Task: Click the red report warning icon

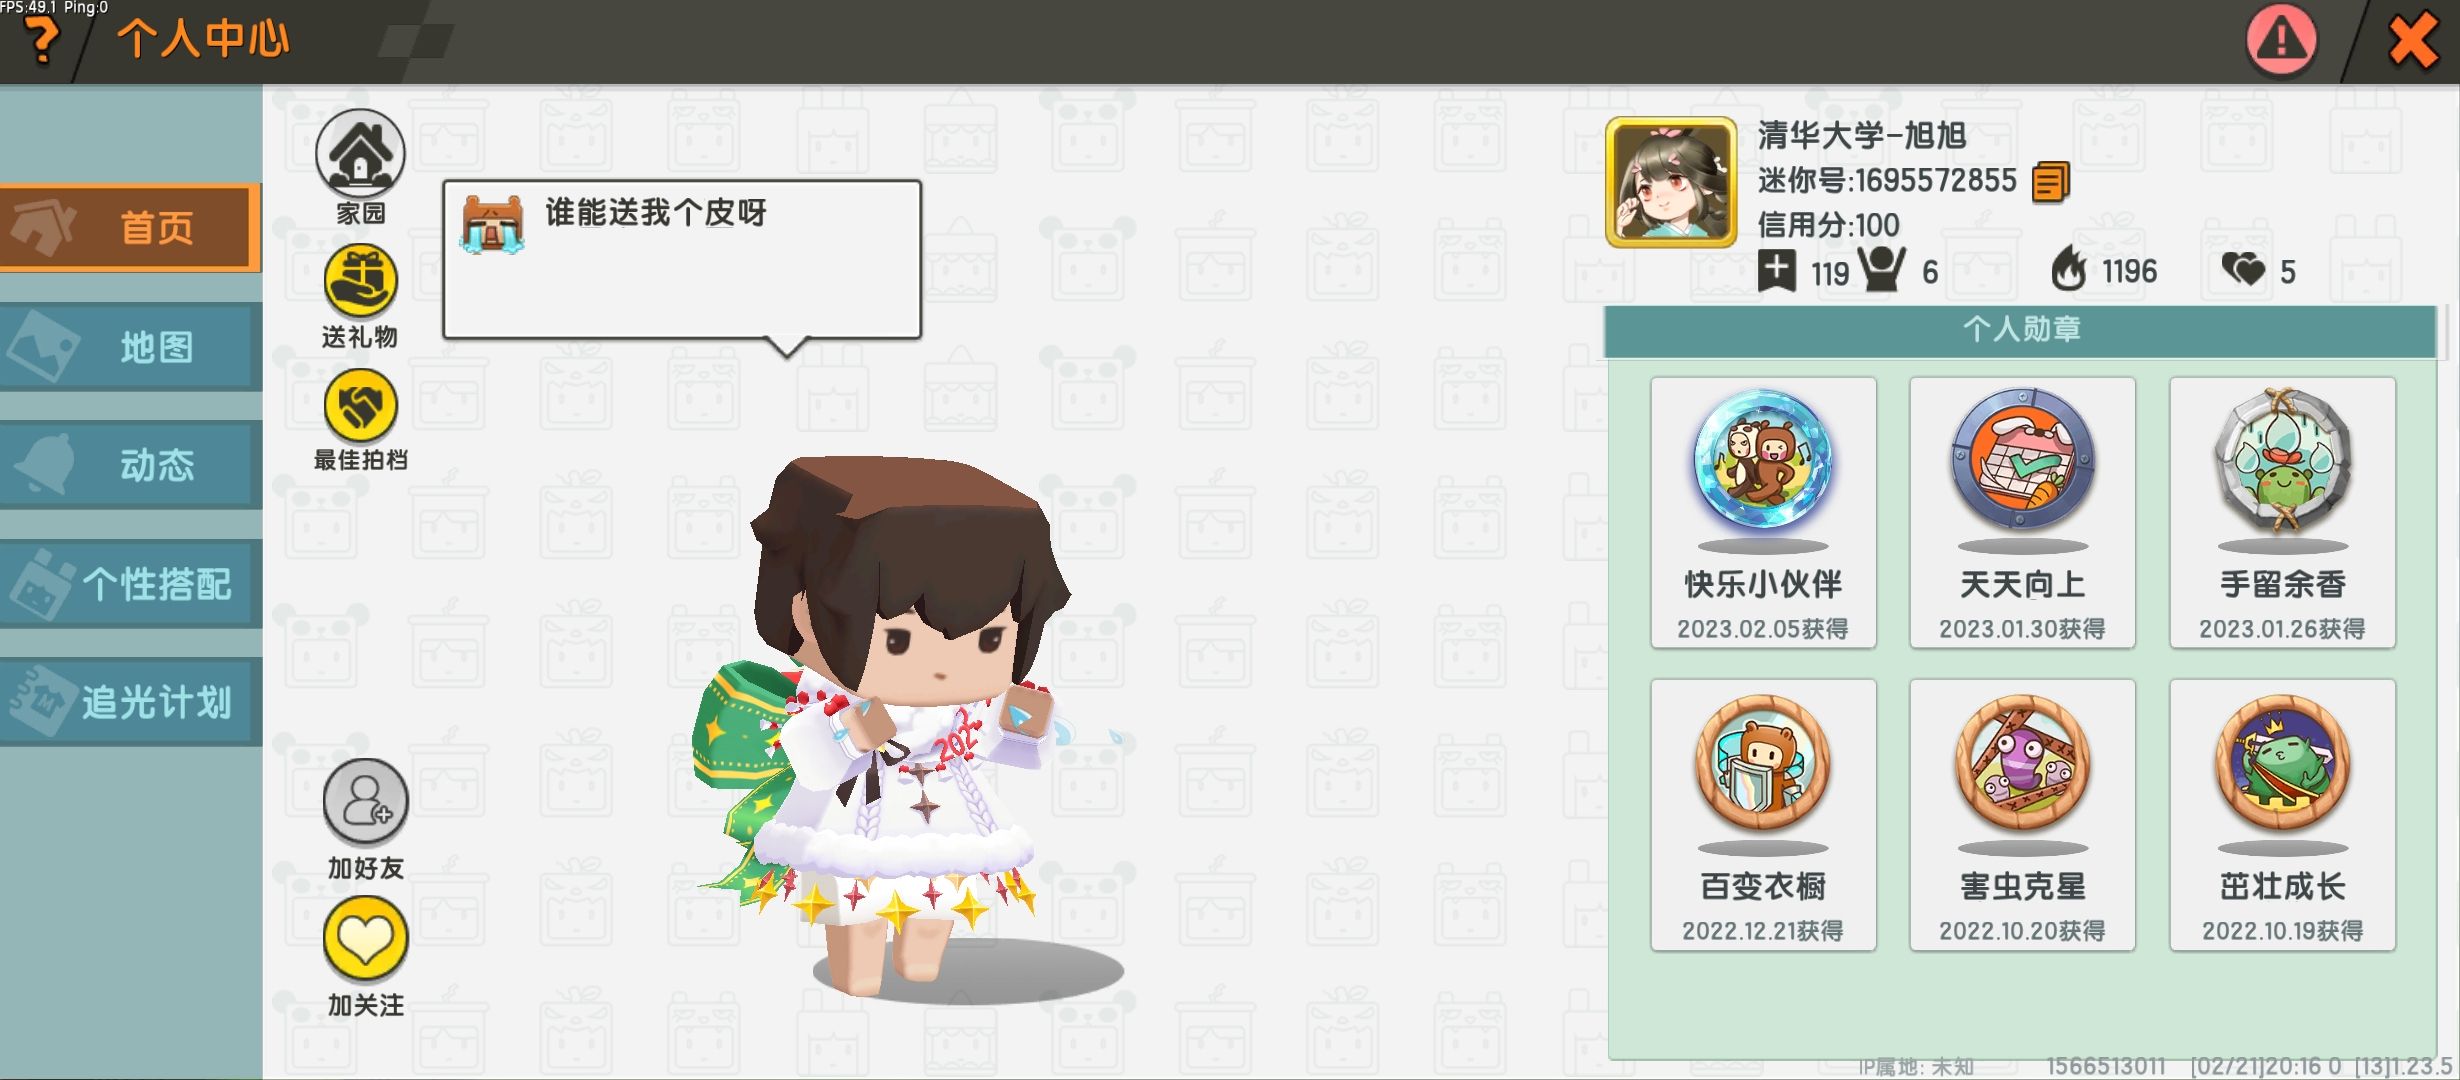Action: point(2281,40)
